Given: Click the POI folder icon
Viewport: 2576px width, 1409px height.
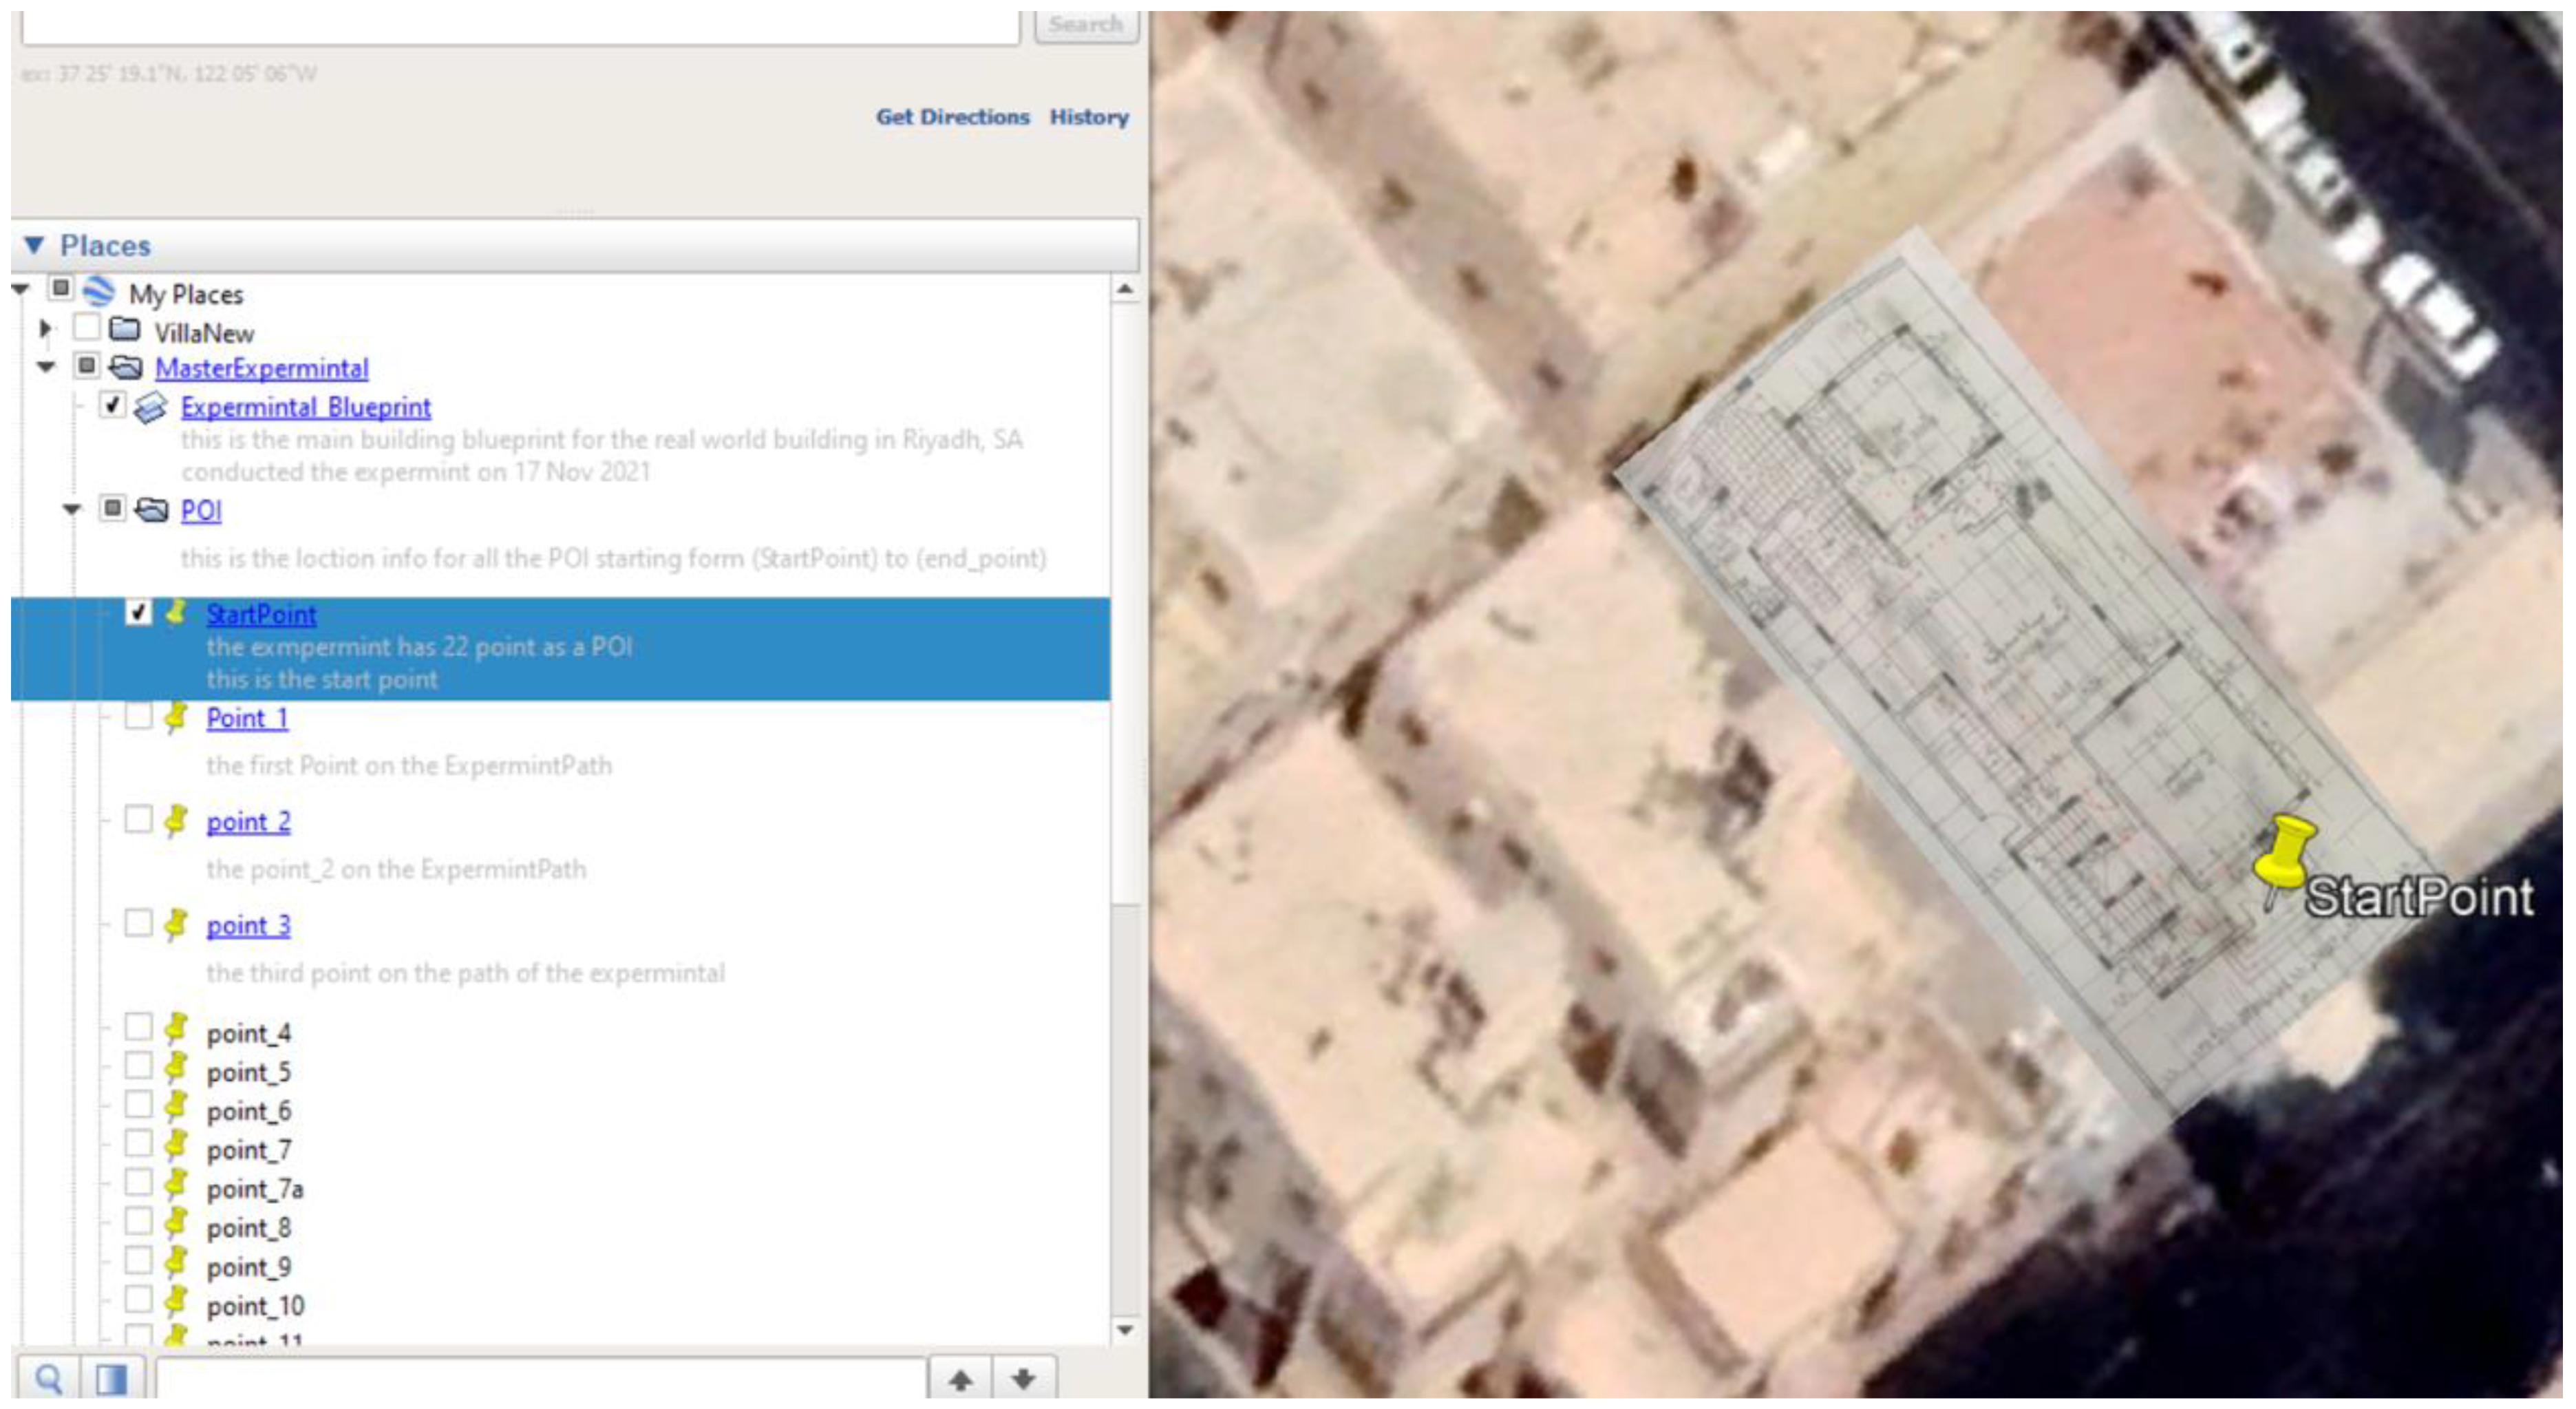Looking at the screenshot, I should click(x=151, y=510).
